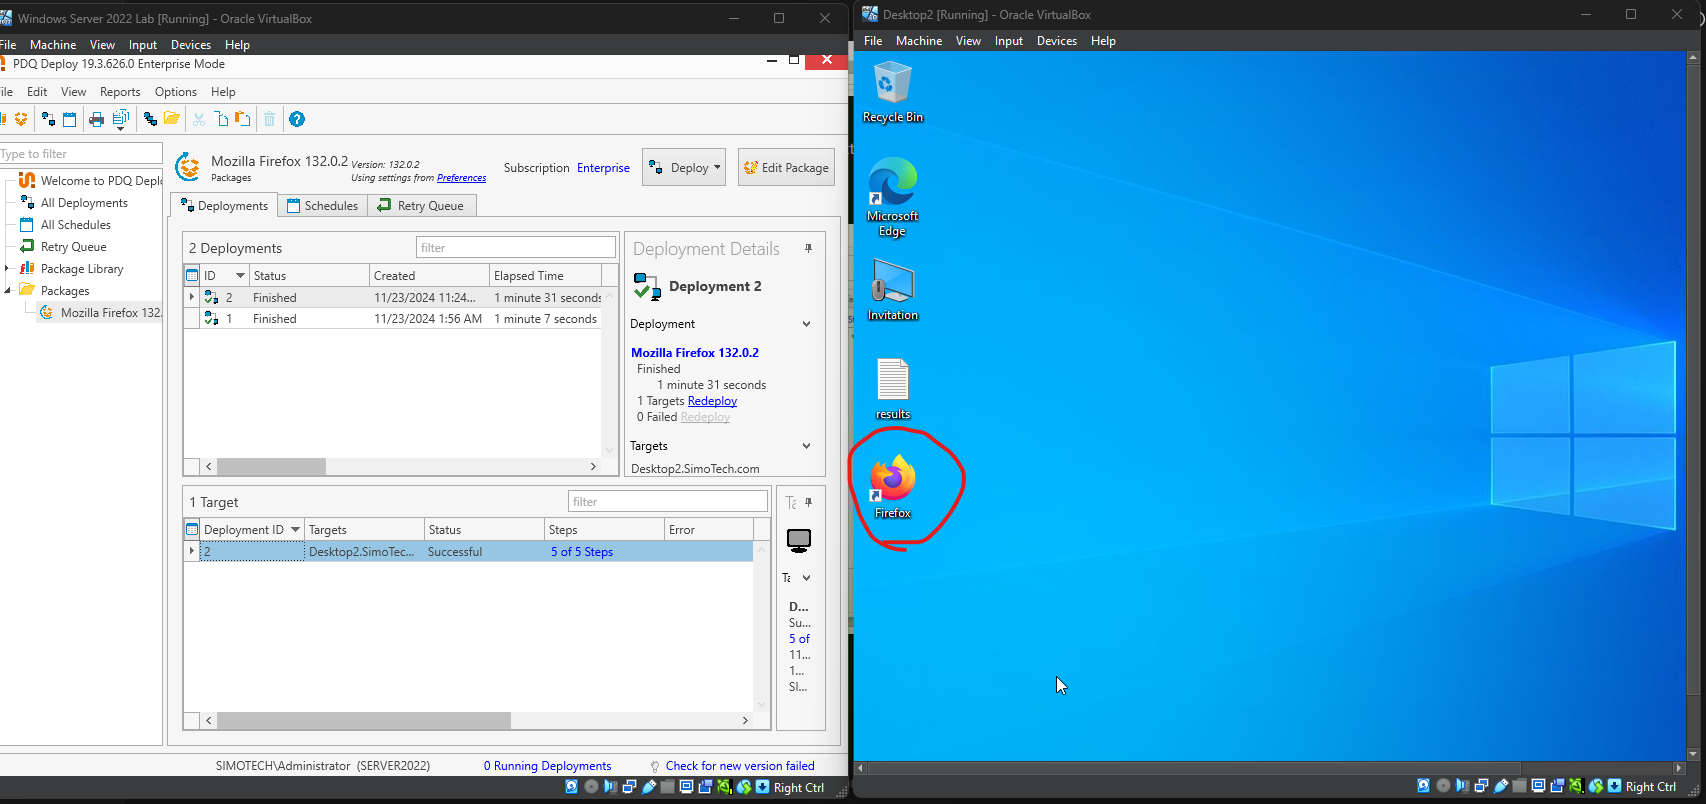
Task: Click column chooser icon in Deployments grid
Action: [x=192, y=275]
